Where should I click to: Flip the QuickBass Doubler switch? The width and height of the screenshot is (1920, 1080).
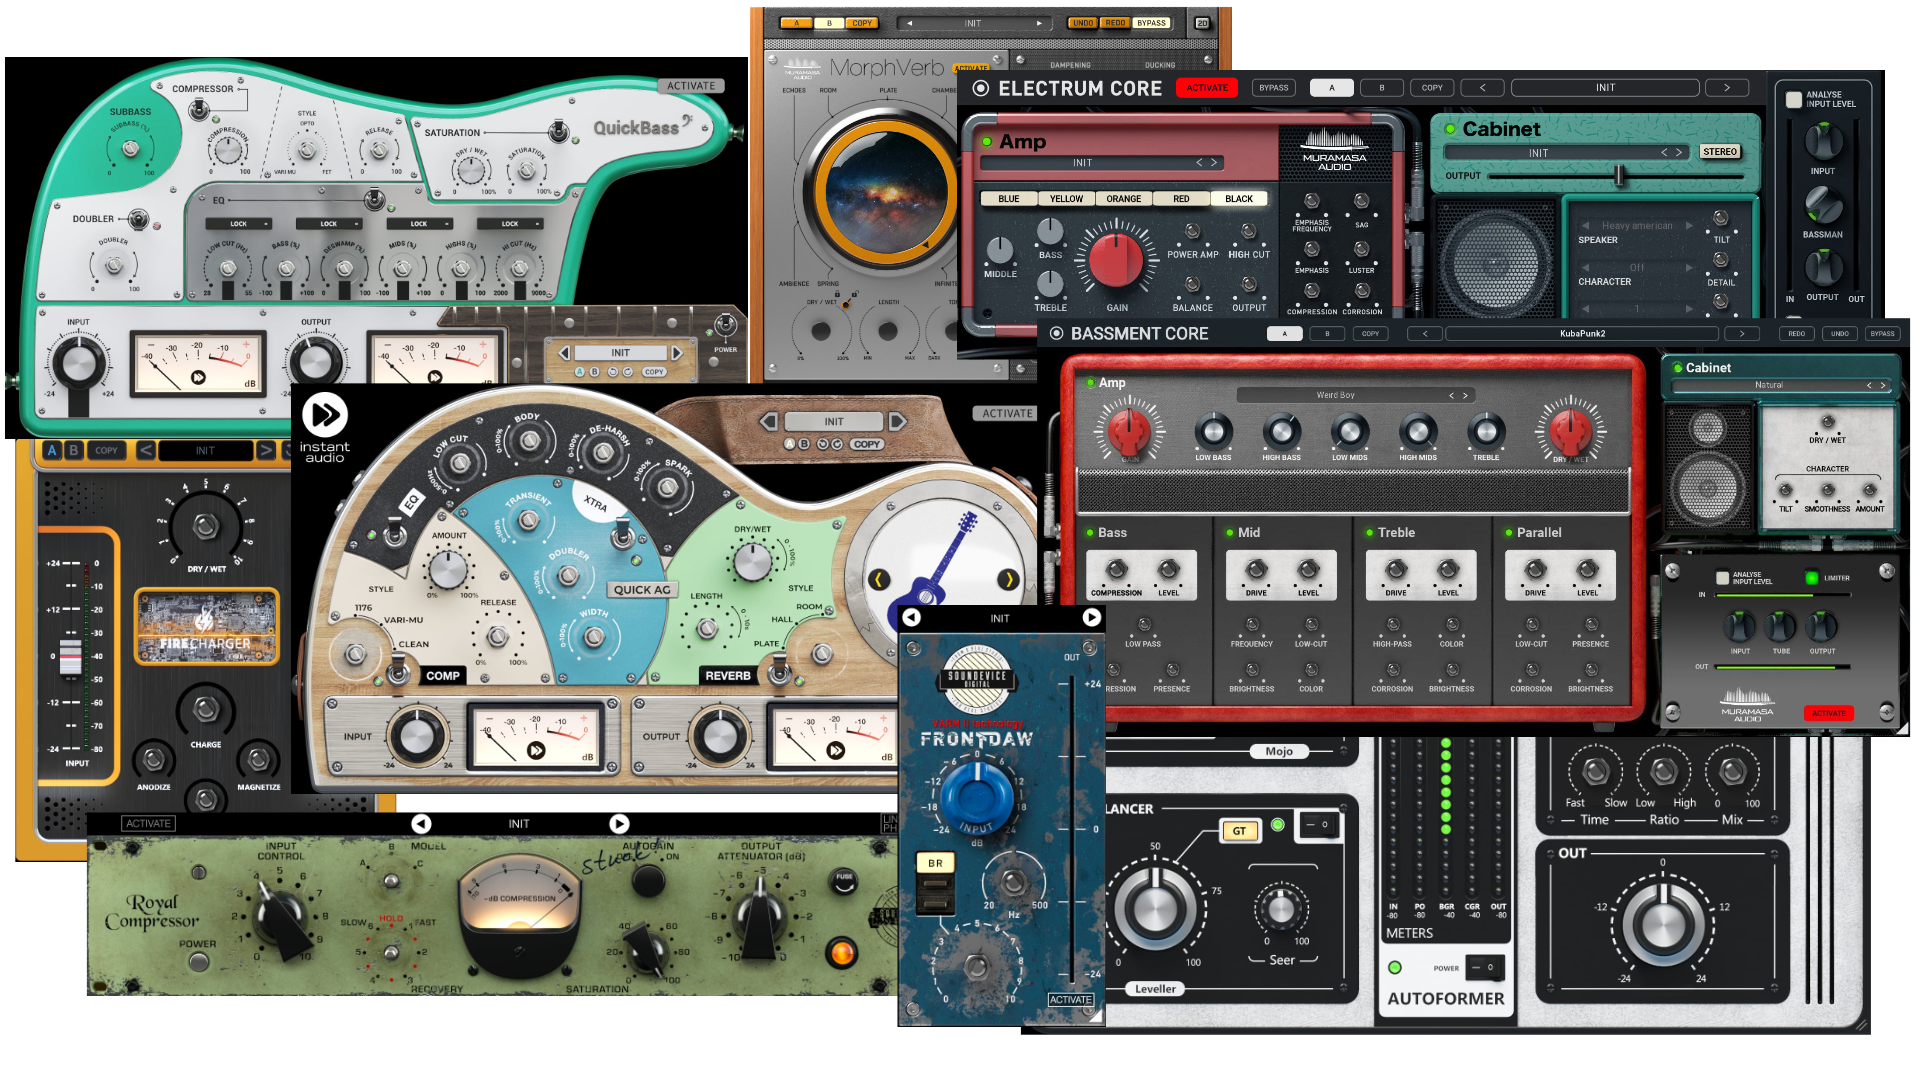click(x=137, y=219)
